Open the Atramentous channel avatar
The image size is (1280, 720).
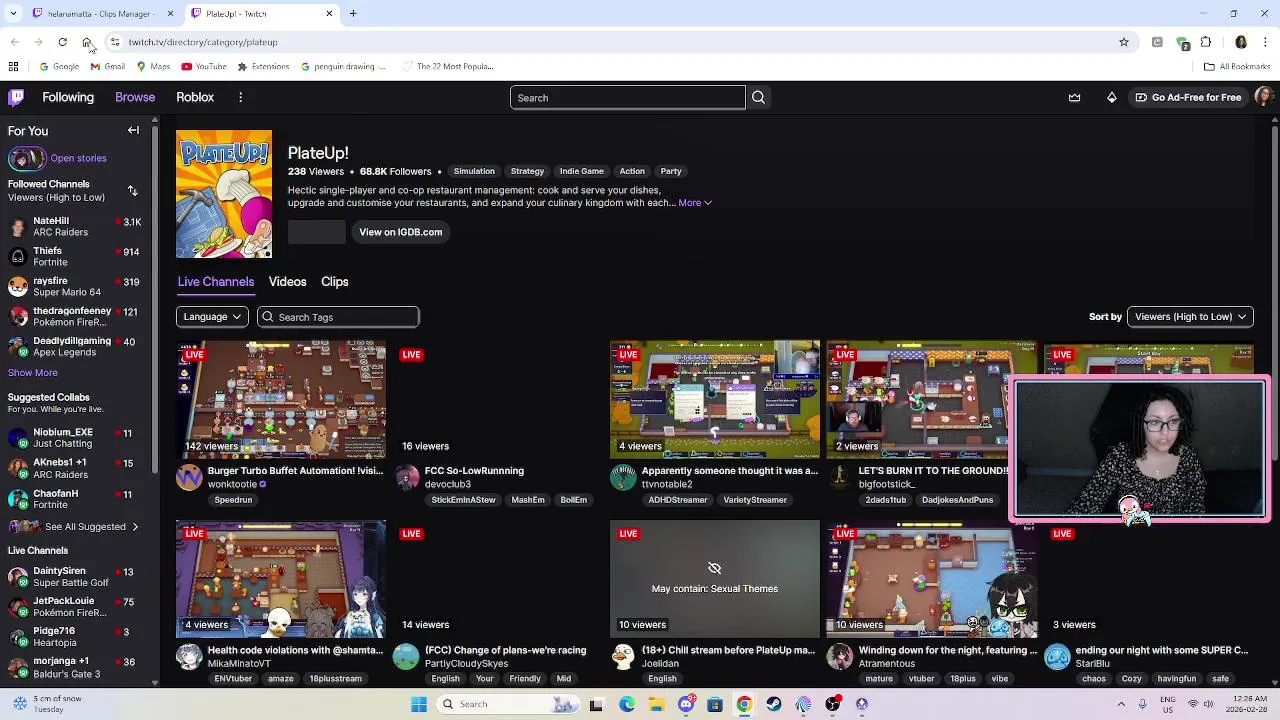[840, 657]
